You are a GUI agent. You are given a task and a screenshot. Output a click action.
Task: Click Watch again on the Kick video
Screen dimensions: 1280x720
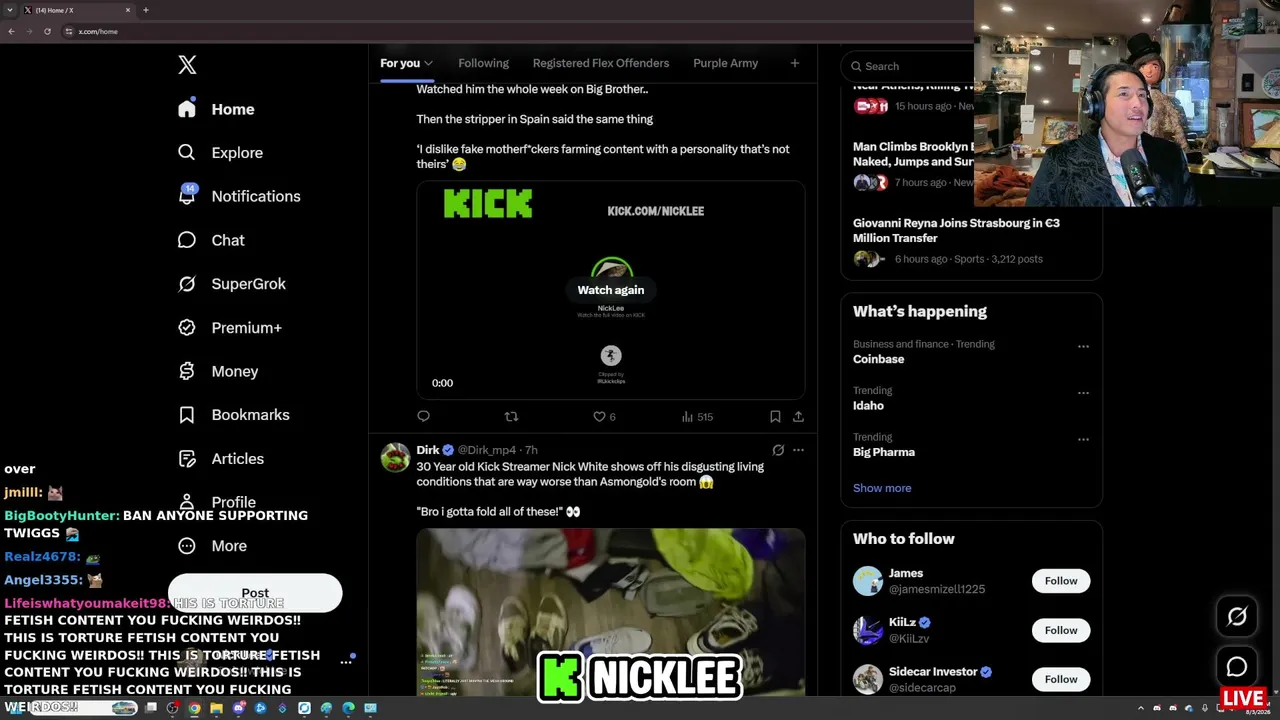click(x=611, y=290)
